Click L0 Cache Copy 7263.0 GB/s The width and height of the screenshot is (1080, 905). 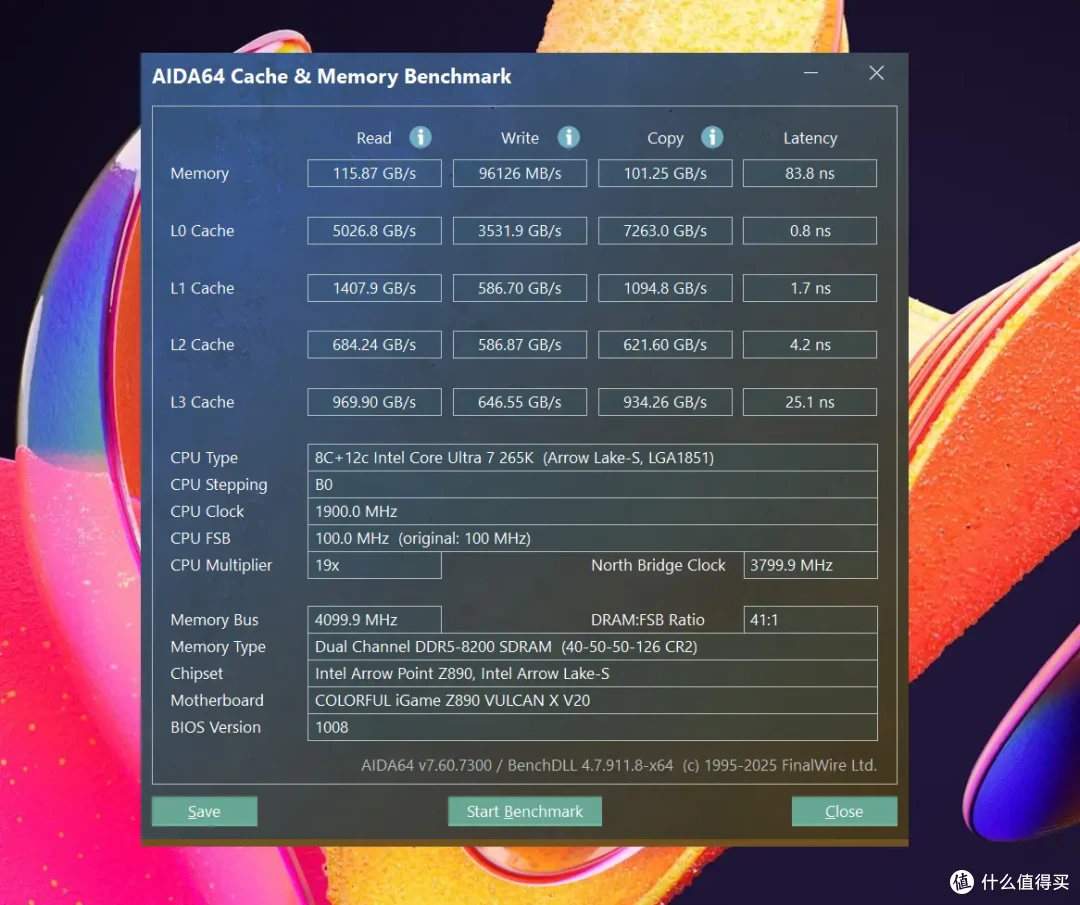[665, 231]
